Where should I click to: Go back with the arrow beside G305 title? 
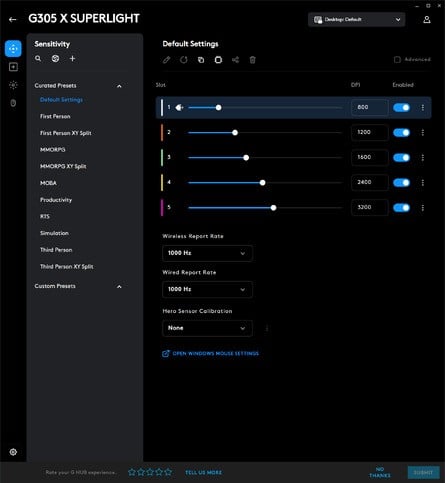click(x=13, y=19)
